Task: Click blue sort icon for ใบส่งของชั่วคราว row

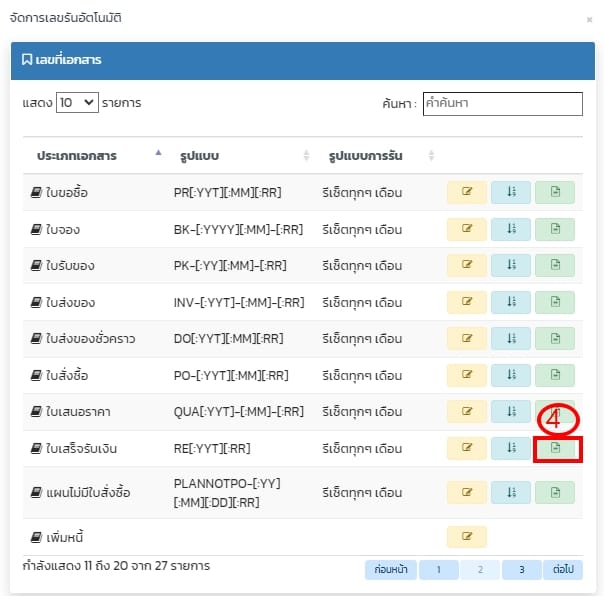Action: (510, 338)
